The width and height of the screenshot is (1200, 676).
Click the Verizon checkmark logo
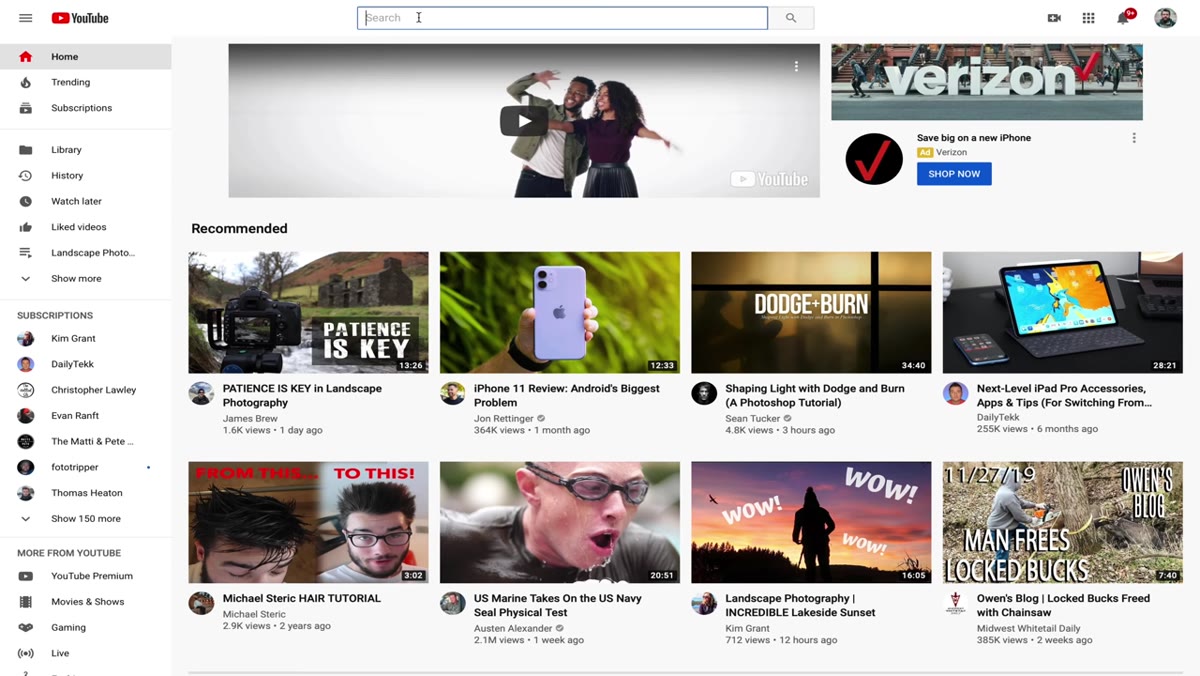pos(874,158)
